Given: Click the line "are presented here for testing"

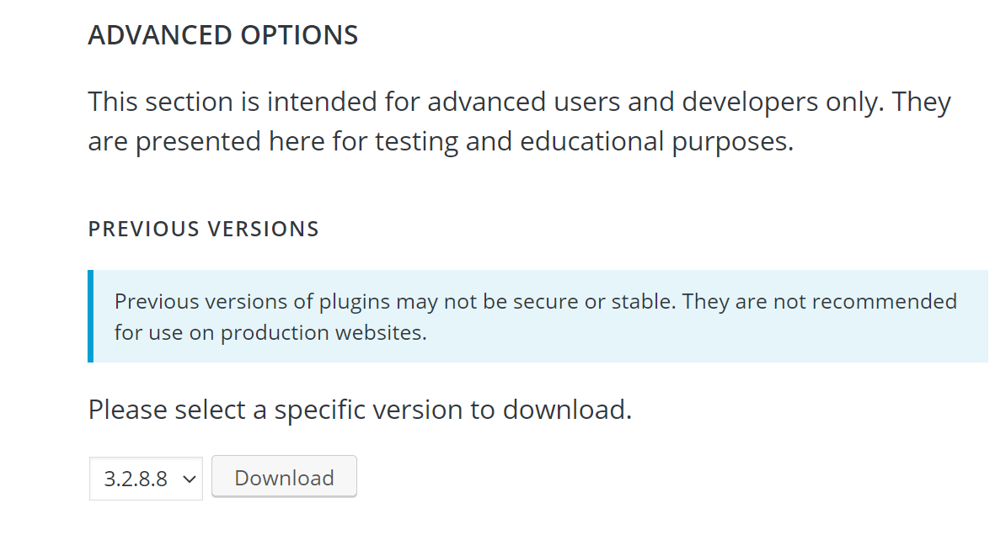Looking at the screenshot, I should point(441,142).
